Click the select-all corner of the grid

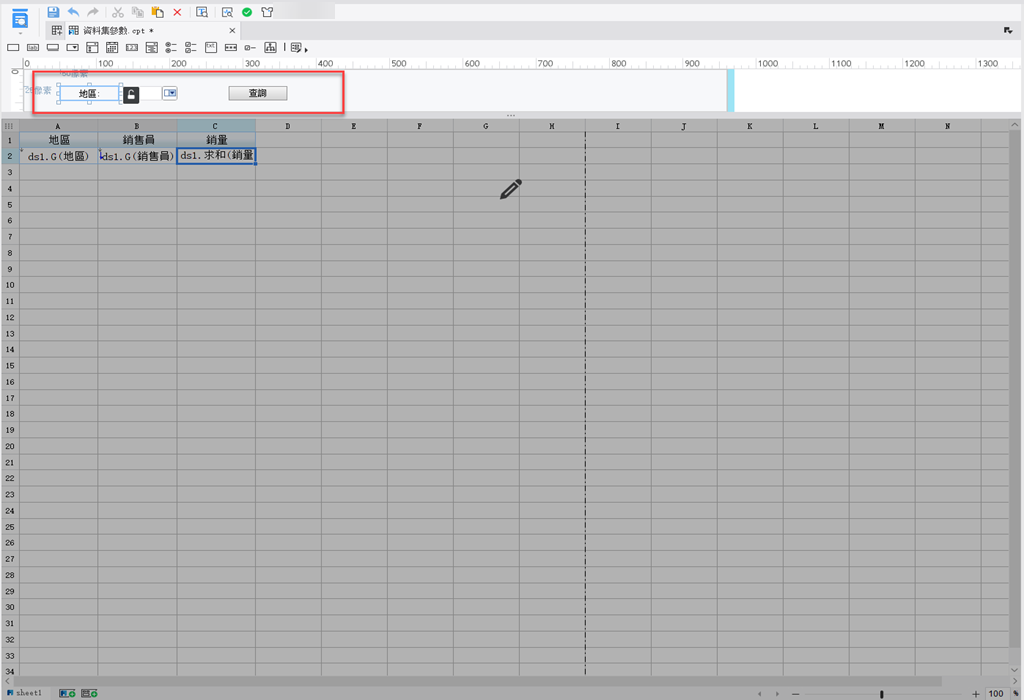point(10,125)
